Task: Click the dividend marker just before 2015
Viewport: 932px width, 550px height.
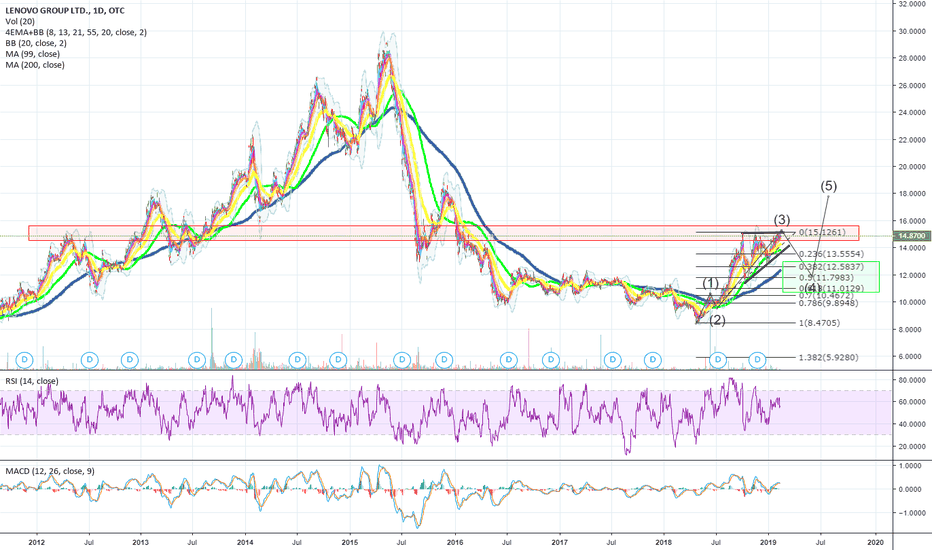Action: pyautogui.click(x=338, y=360)
